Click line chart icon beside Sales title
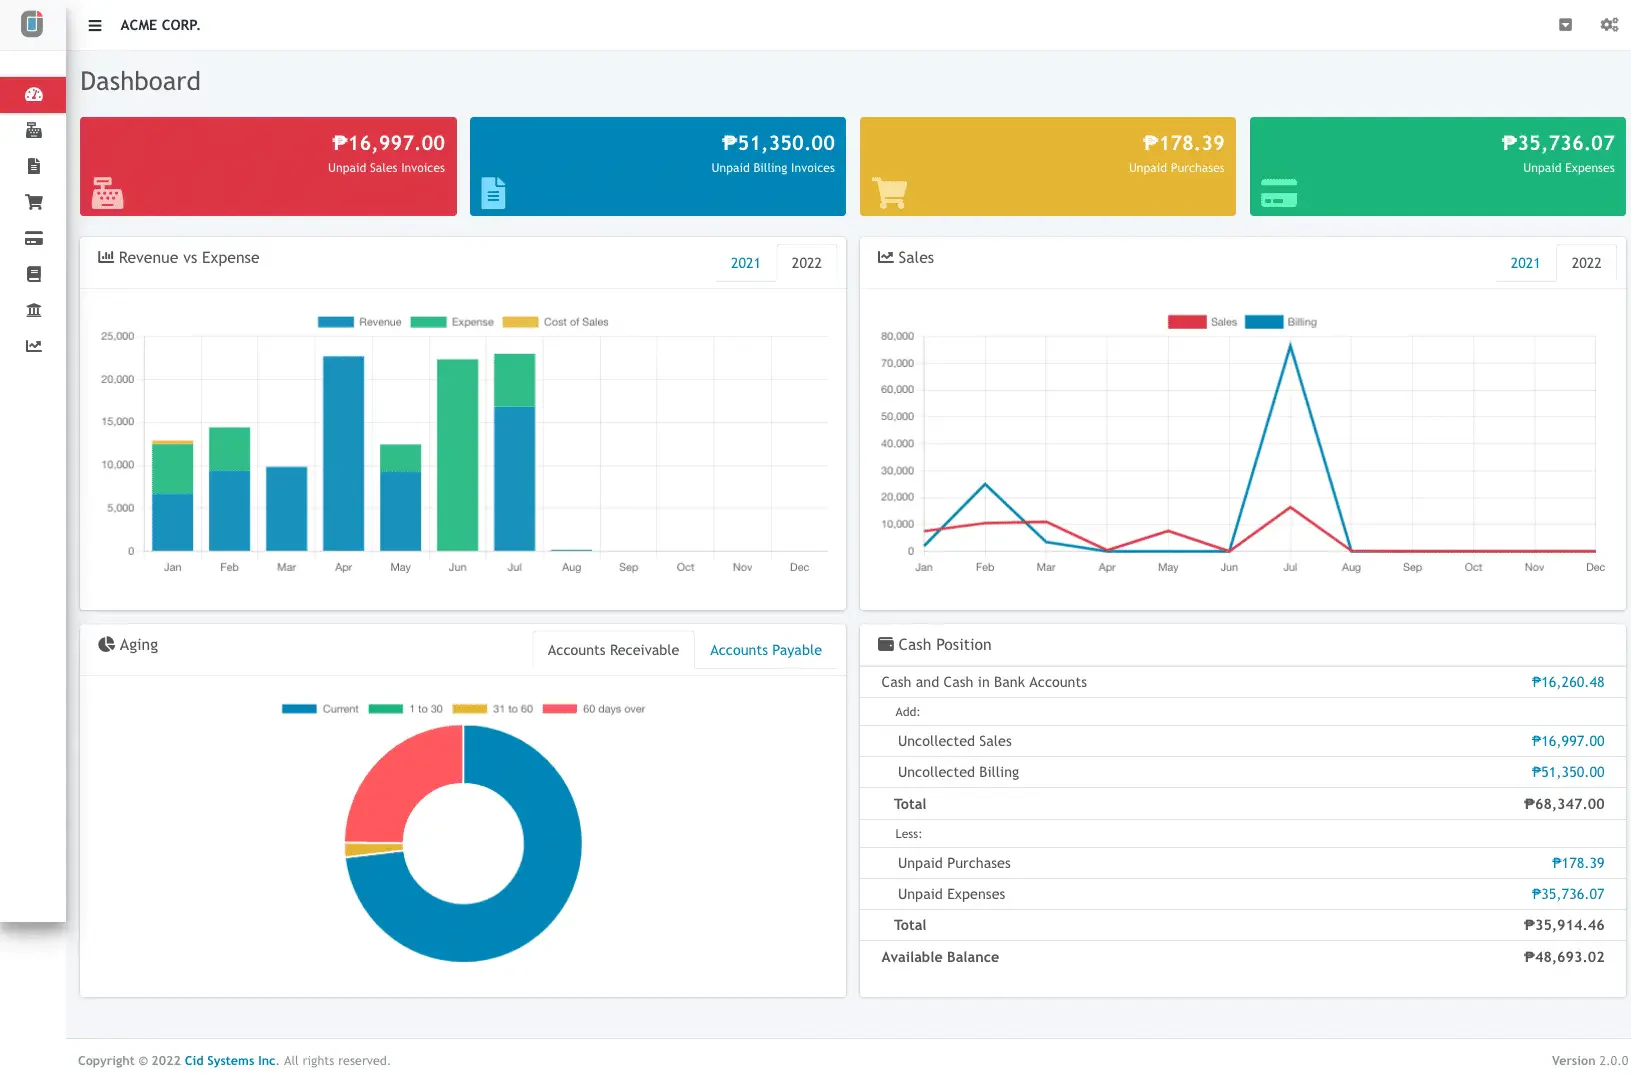Image resolution: width=1631 pixels, height=1076 pixels. [885, 257]
